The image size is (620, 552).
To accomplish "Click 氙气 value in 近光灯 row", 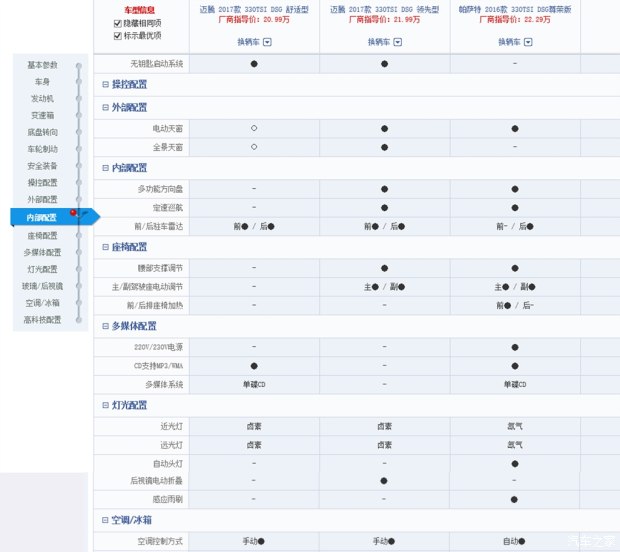I will click(x=515, y=426).
